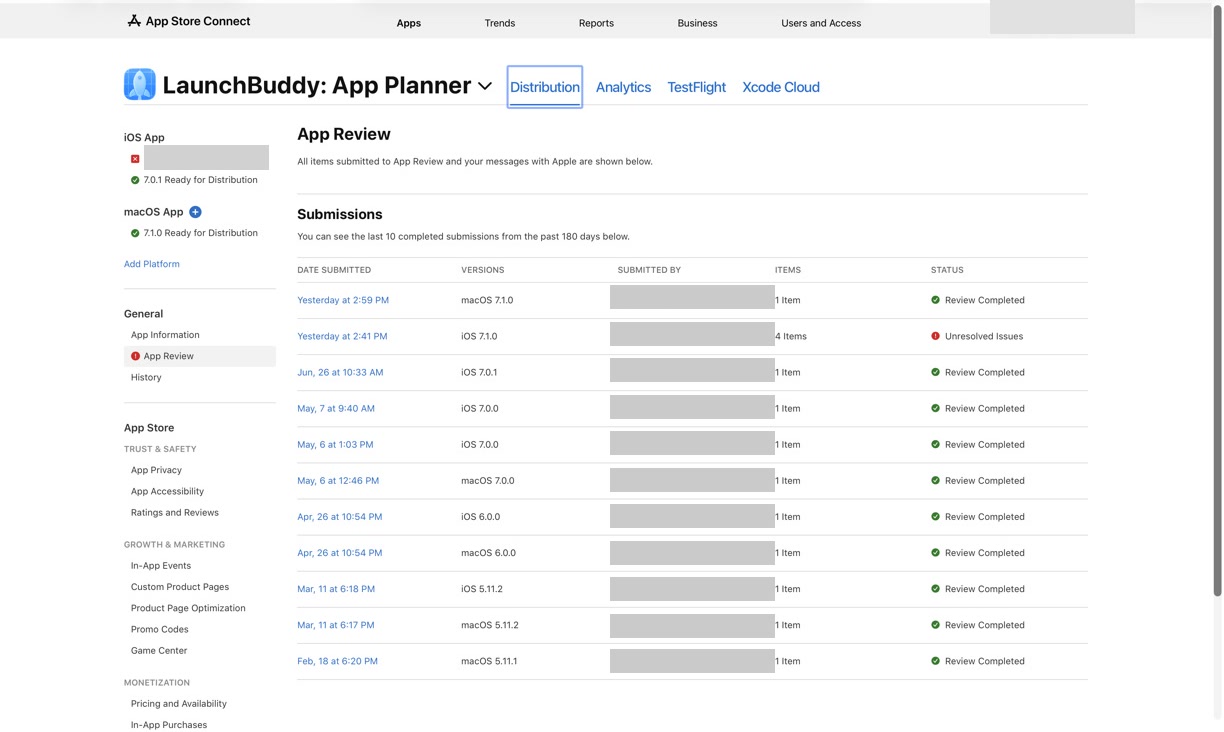Open the iOS 6.0.0 submission dated Apr, 26
Viewport: 1224px width, 732px height.
340,517
